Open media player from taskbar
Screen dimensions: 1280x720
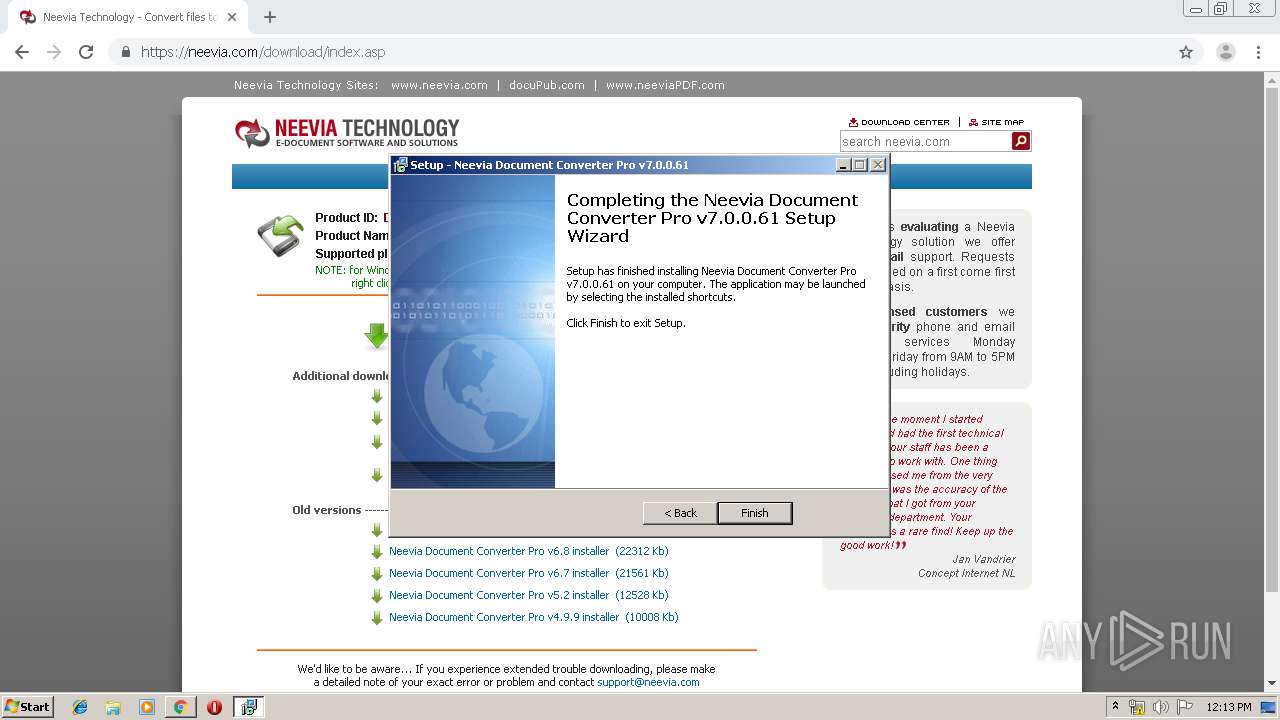click(147, 707)
